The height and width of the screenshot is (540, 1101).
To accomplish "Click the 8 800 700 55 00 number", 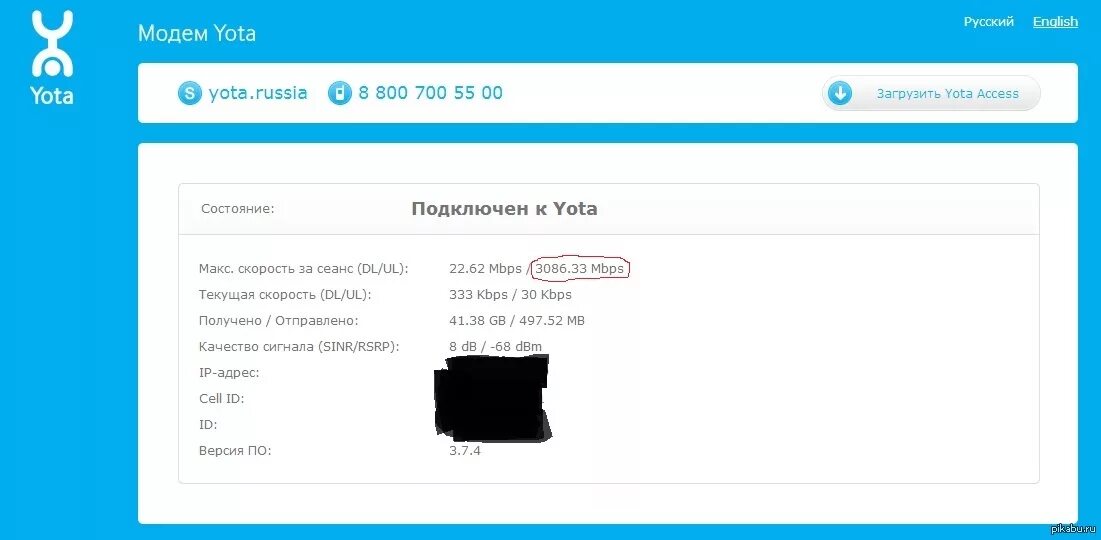I will (x=430, y=93).
